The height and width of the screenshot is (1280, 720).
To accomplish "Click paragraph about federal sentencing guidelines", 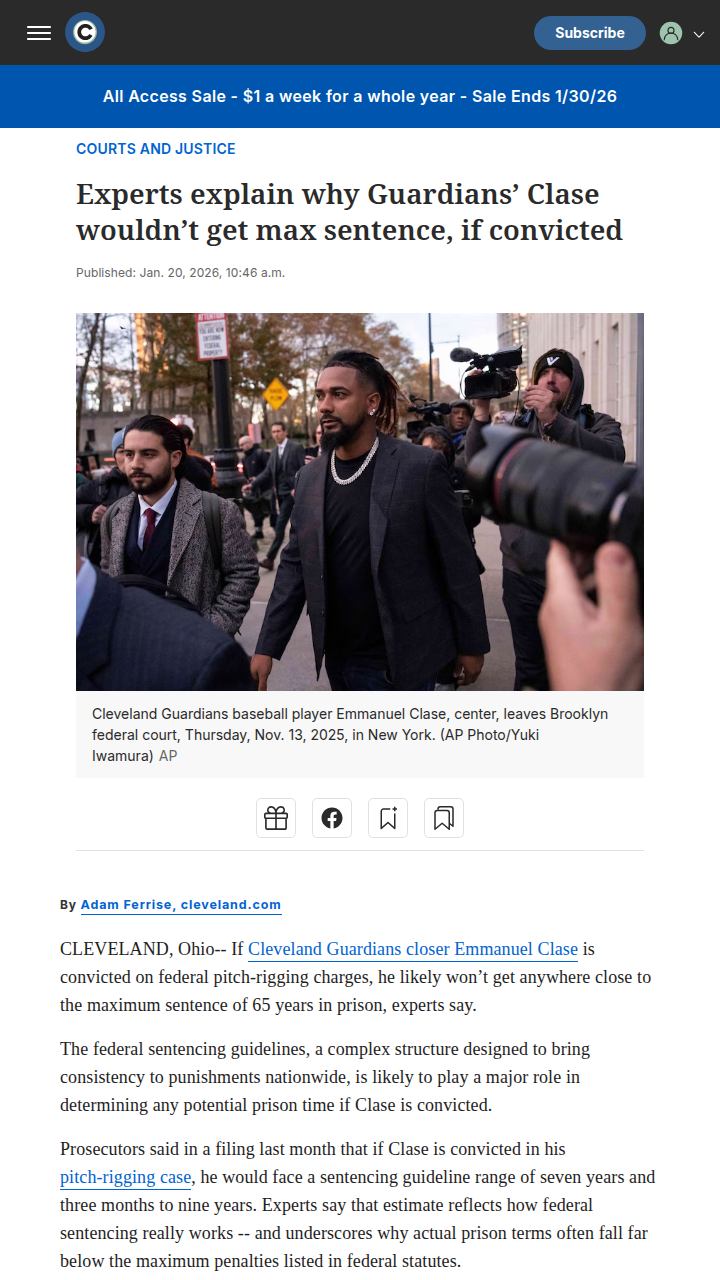I will point(325,1078).
